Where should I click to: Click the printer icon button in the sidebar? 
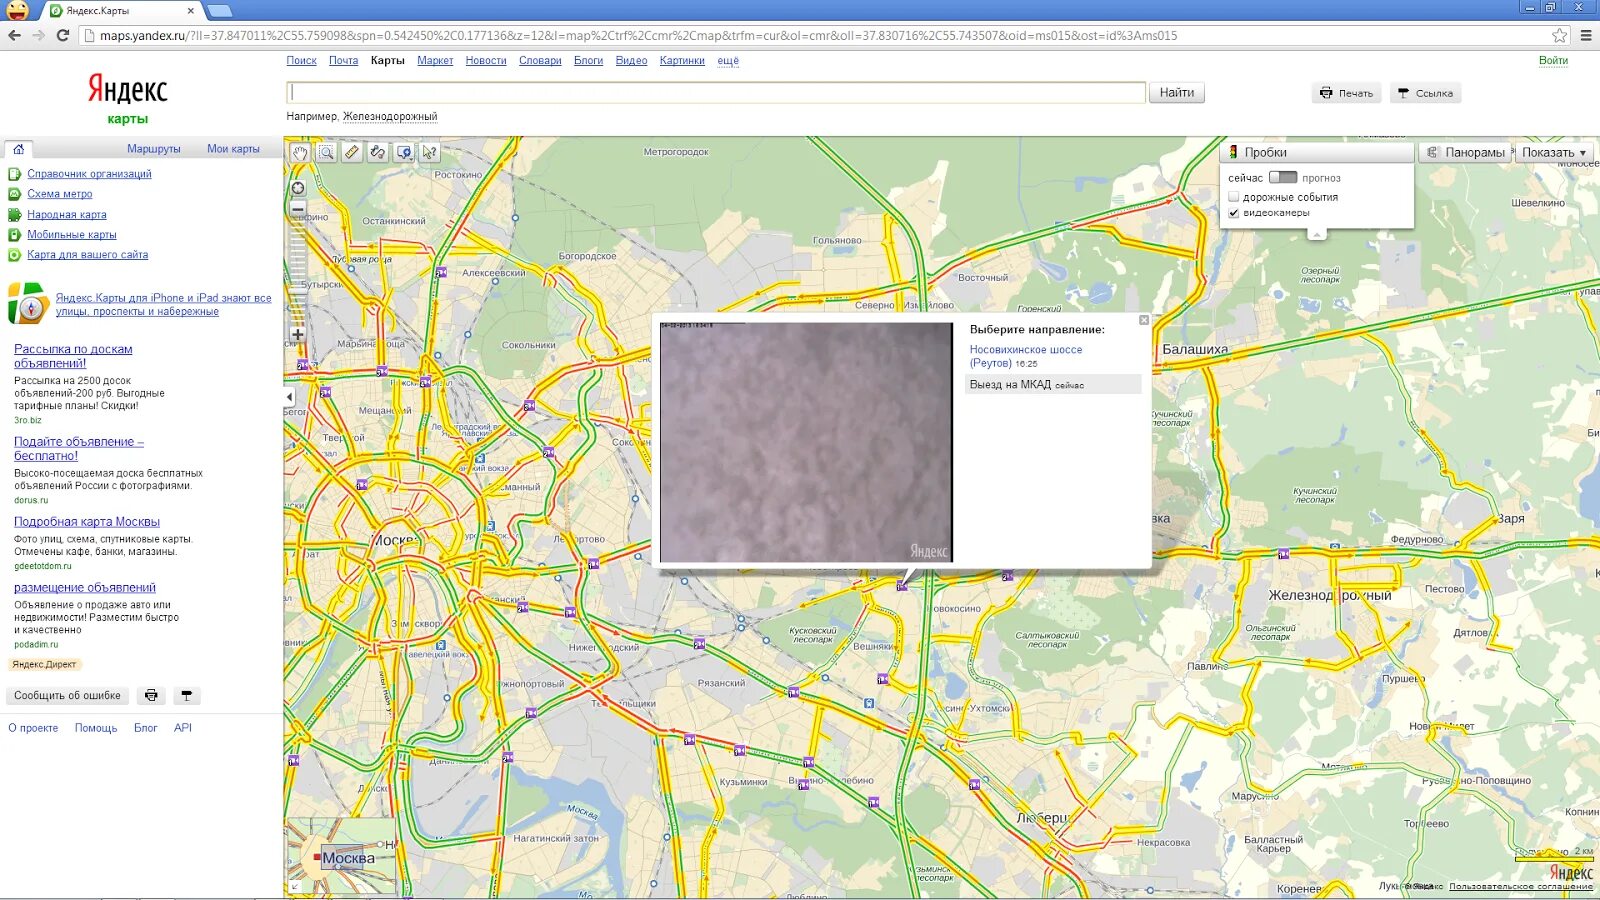tap(151, 695)
